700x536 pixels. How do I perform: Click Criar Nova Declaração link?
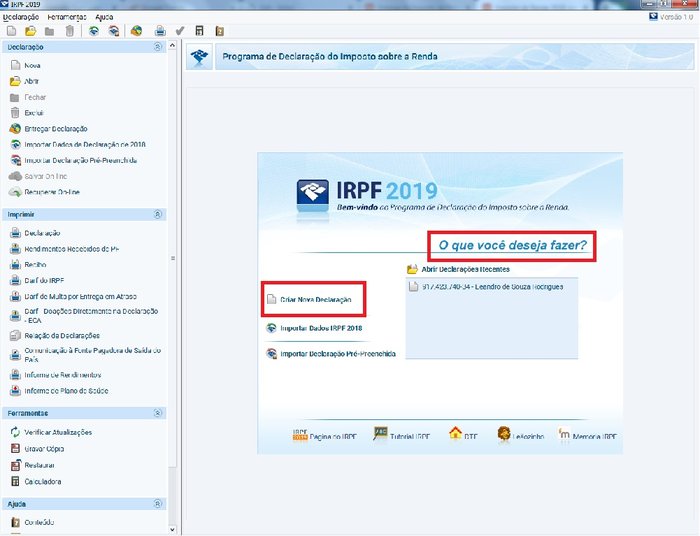(x=309, y=299)
